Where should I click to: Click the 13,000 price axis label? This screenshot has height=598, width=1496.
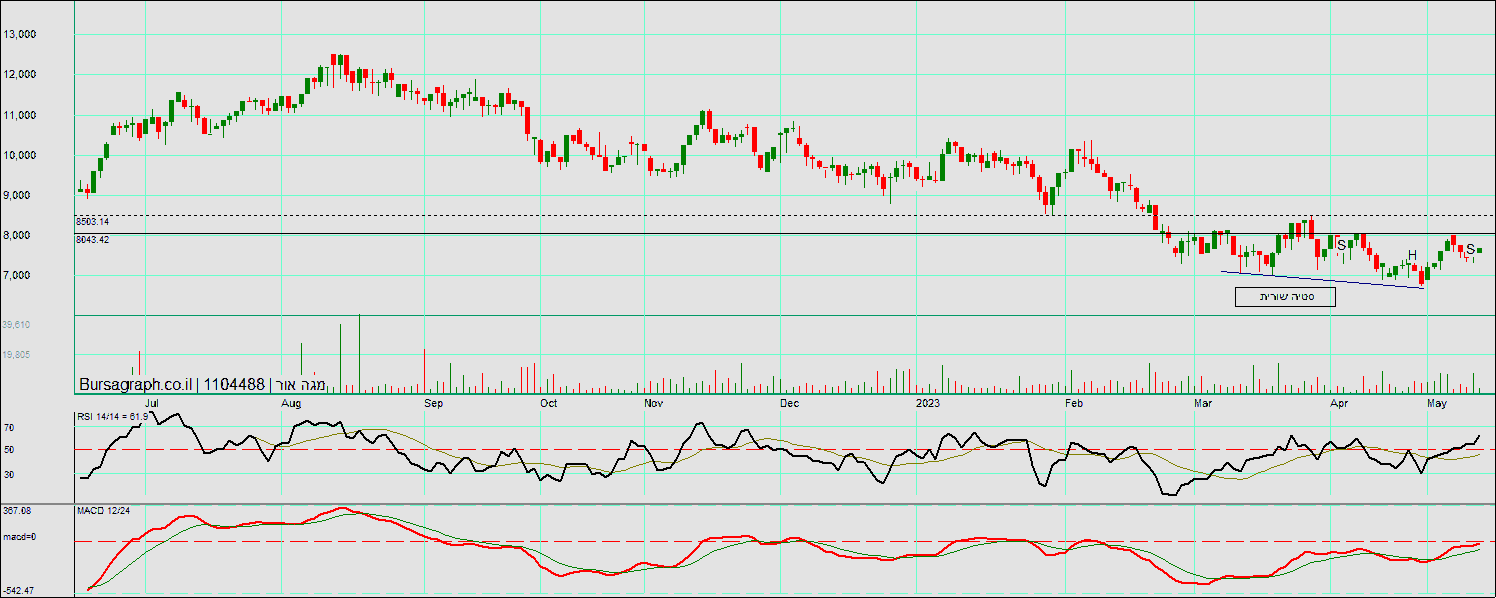tap(20, 34)
